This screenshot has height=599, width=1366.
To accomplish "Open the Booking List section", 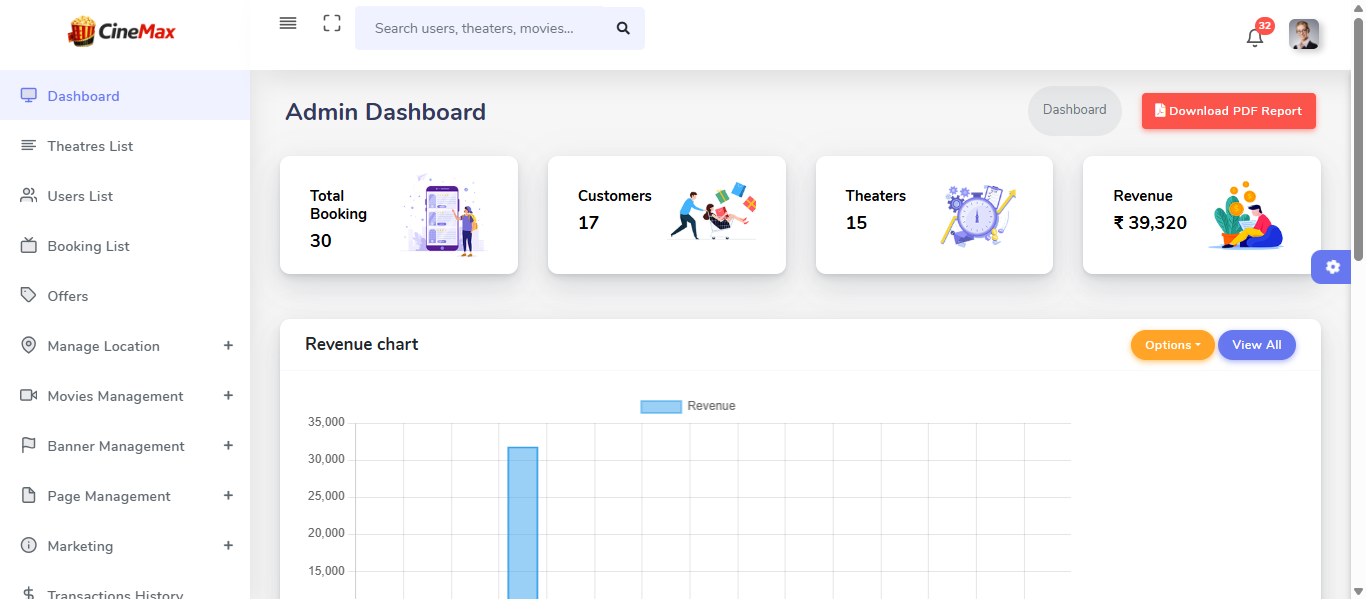I will [x=29, y=246].
